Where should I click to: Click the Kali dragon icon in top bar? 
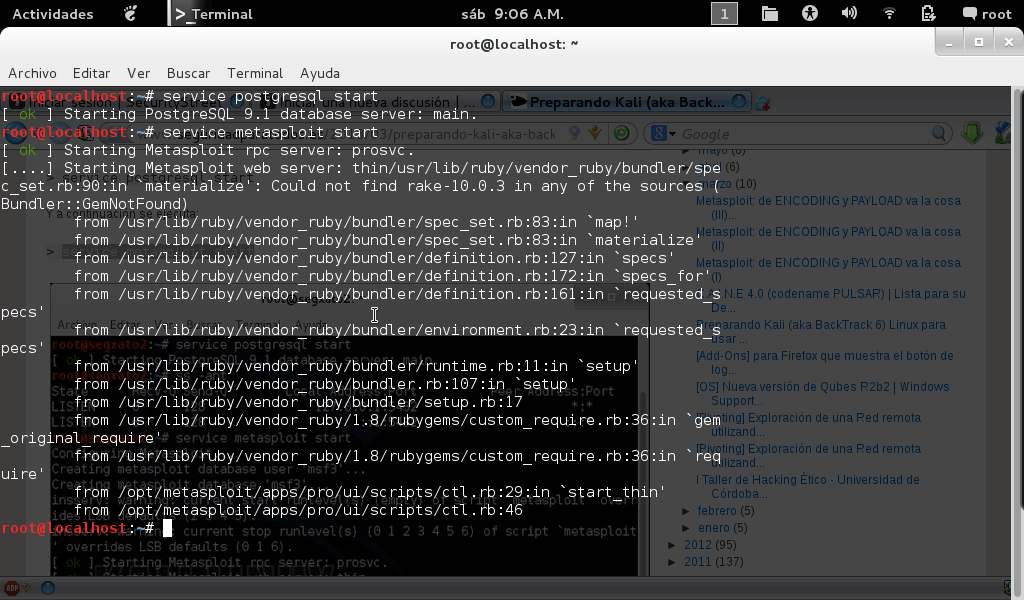pyautogui.click(x=131, y=13)
